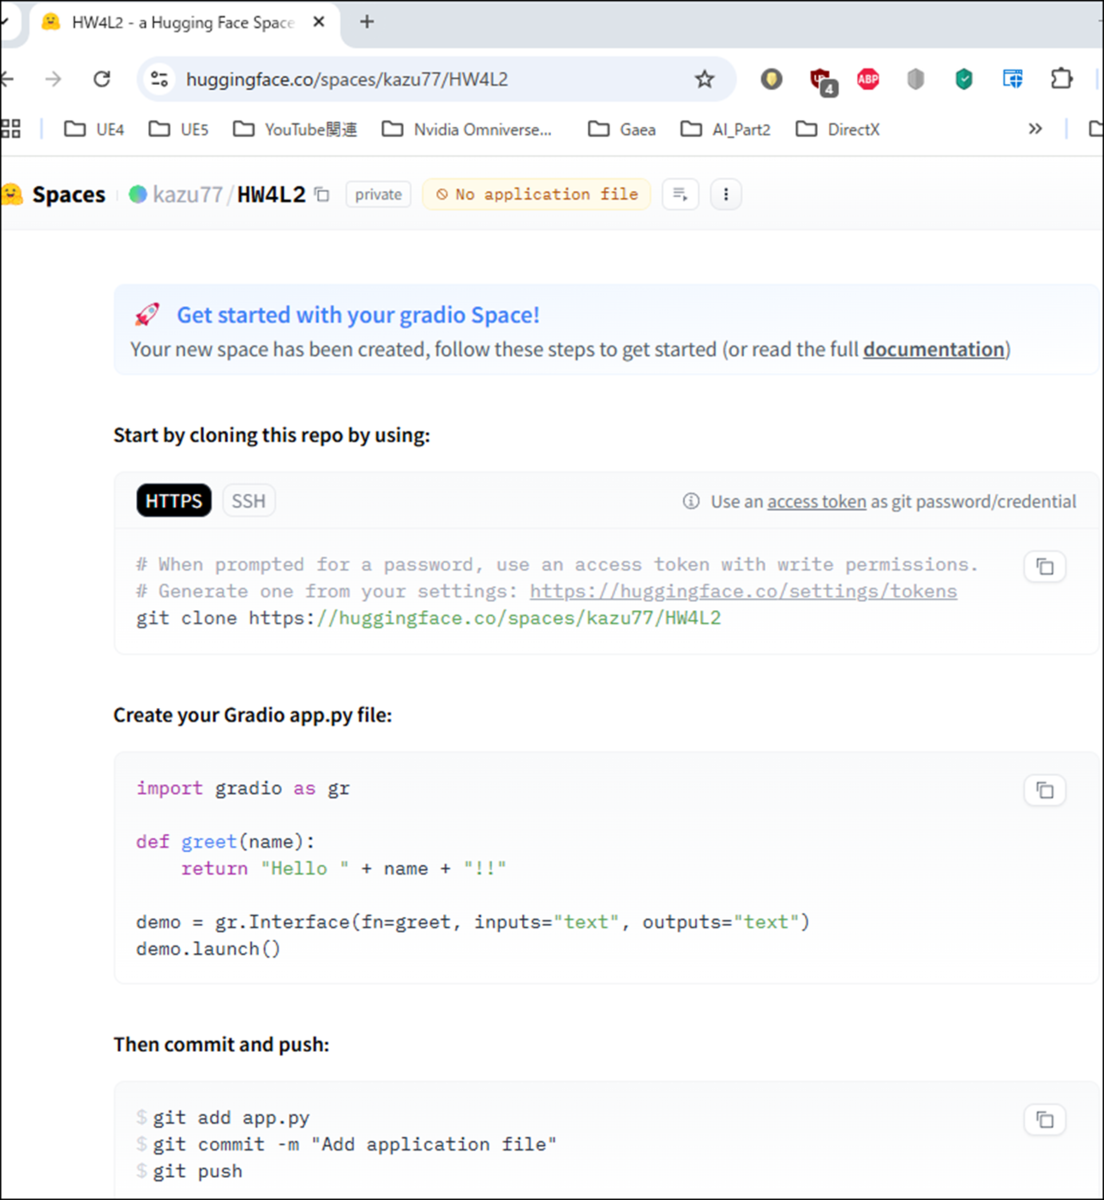Copy the space name with copy icon
Screen dimensions: 1104x1200
[322, 194]
